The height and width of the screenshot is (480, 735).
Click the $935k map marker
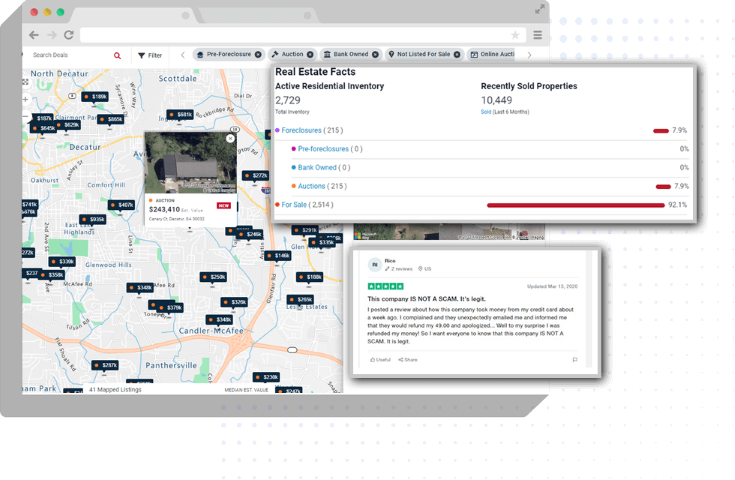[93, 219]
